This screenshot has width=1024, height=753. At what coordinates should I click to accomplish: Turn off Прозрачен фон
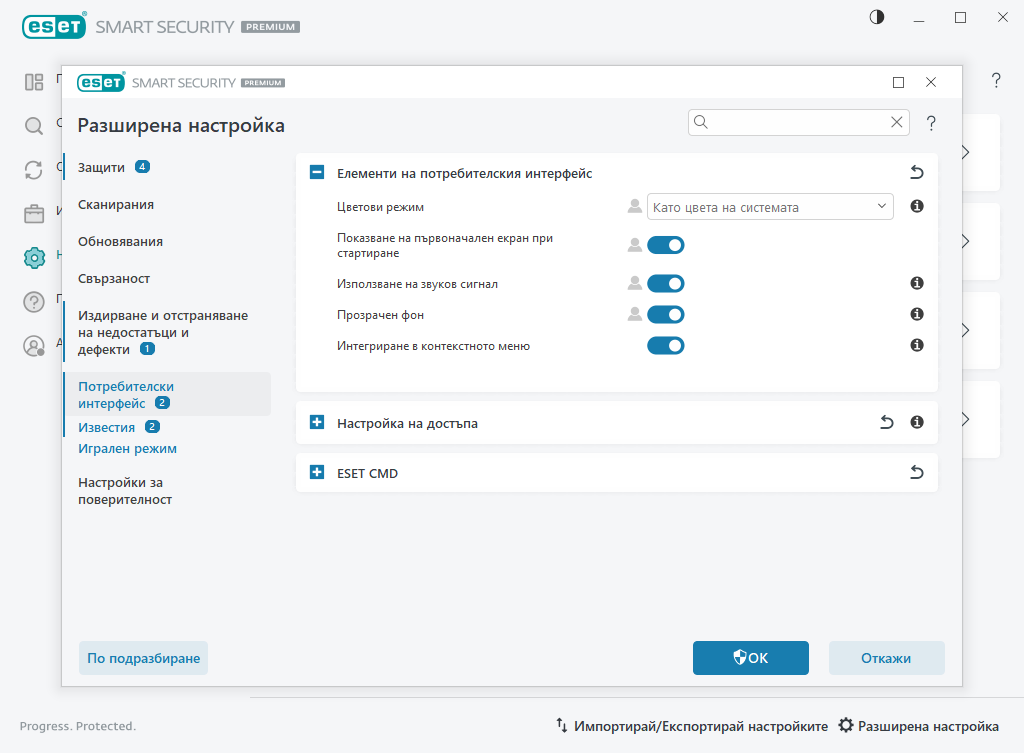click(666, 314)
